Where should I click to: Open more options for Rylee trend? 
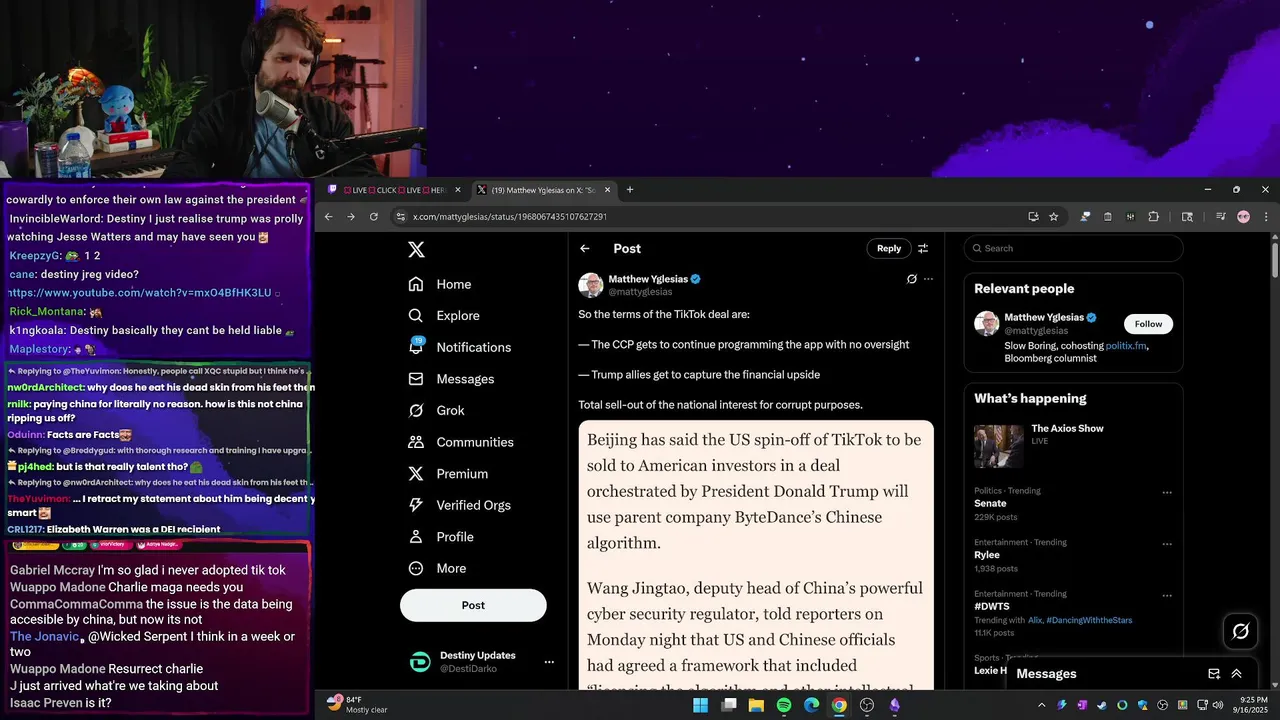point(1167,544)
